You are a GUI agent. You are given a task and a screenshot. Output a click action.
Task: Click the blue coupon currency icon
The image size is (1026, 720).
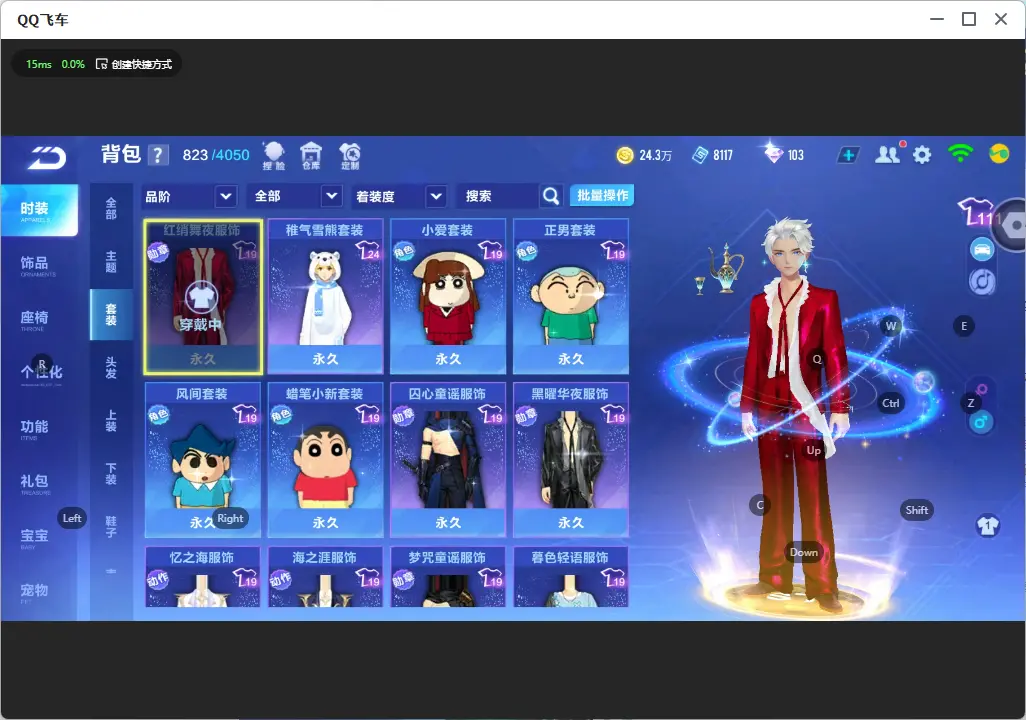700,155
